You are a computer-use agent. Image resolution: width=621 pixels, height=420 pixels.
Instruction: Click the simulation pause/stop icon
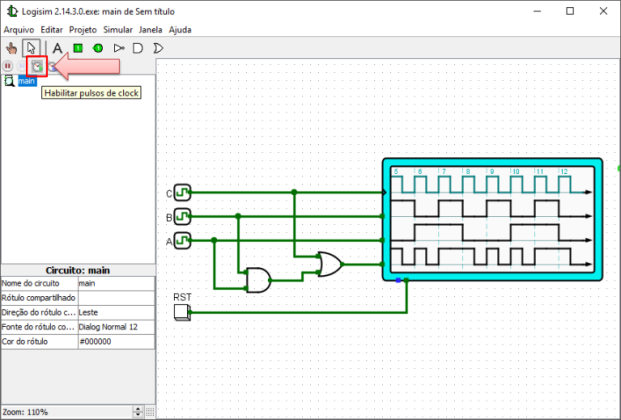[12, 66]
